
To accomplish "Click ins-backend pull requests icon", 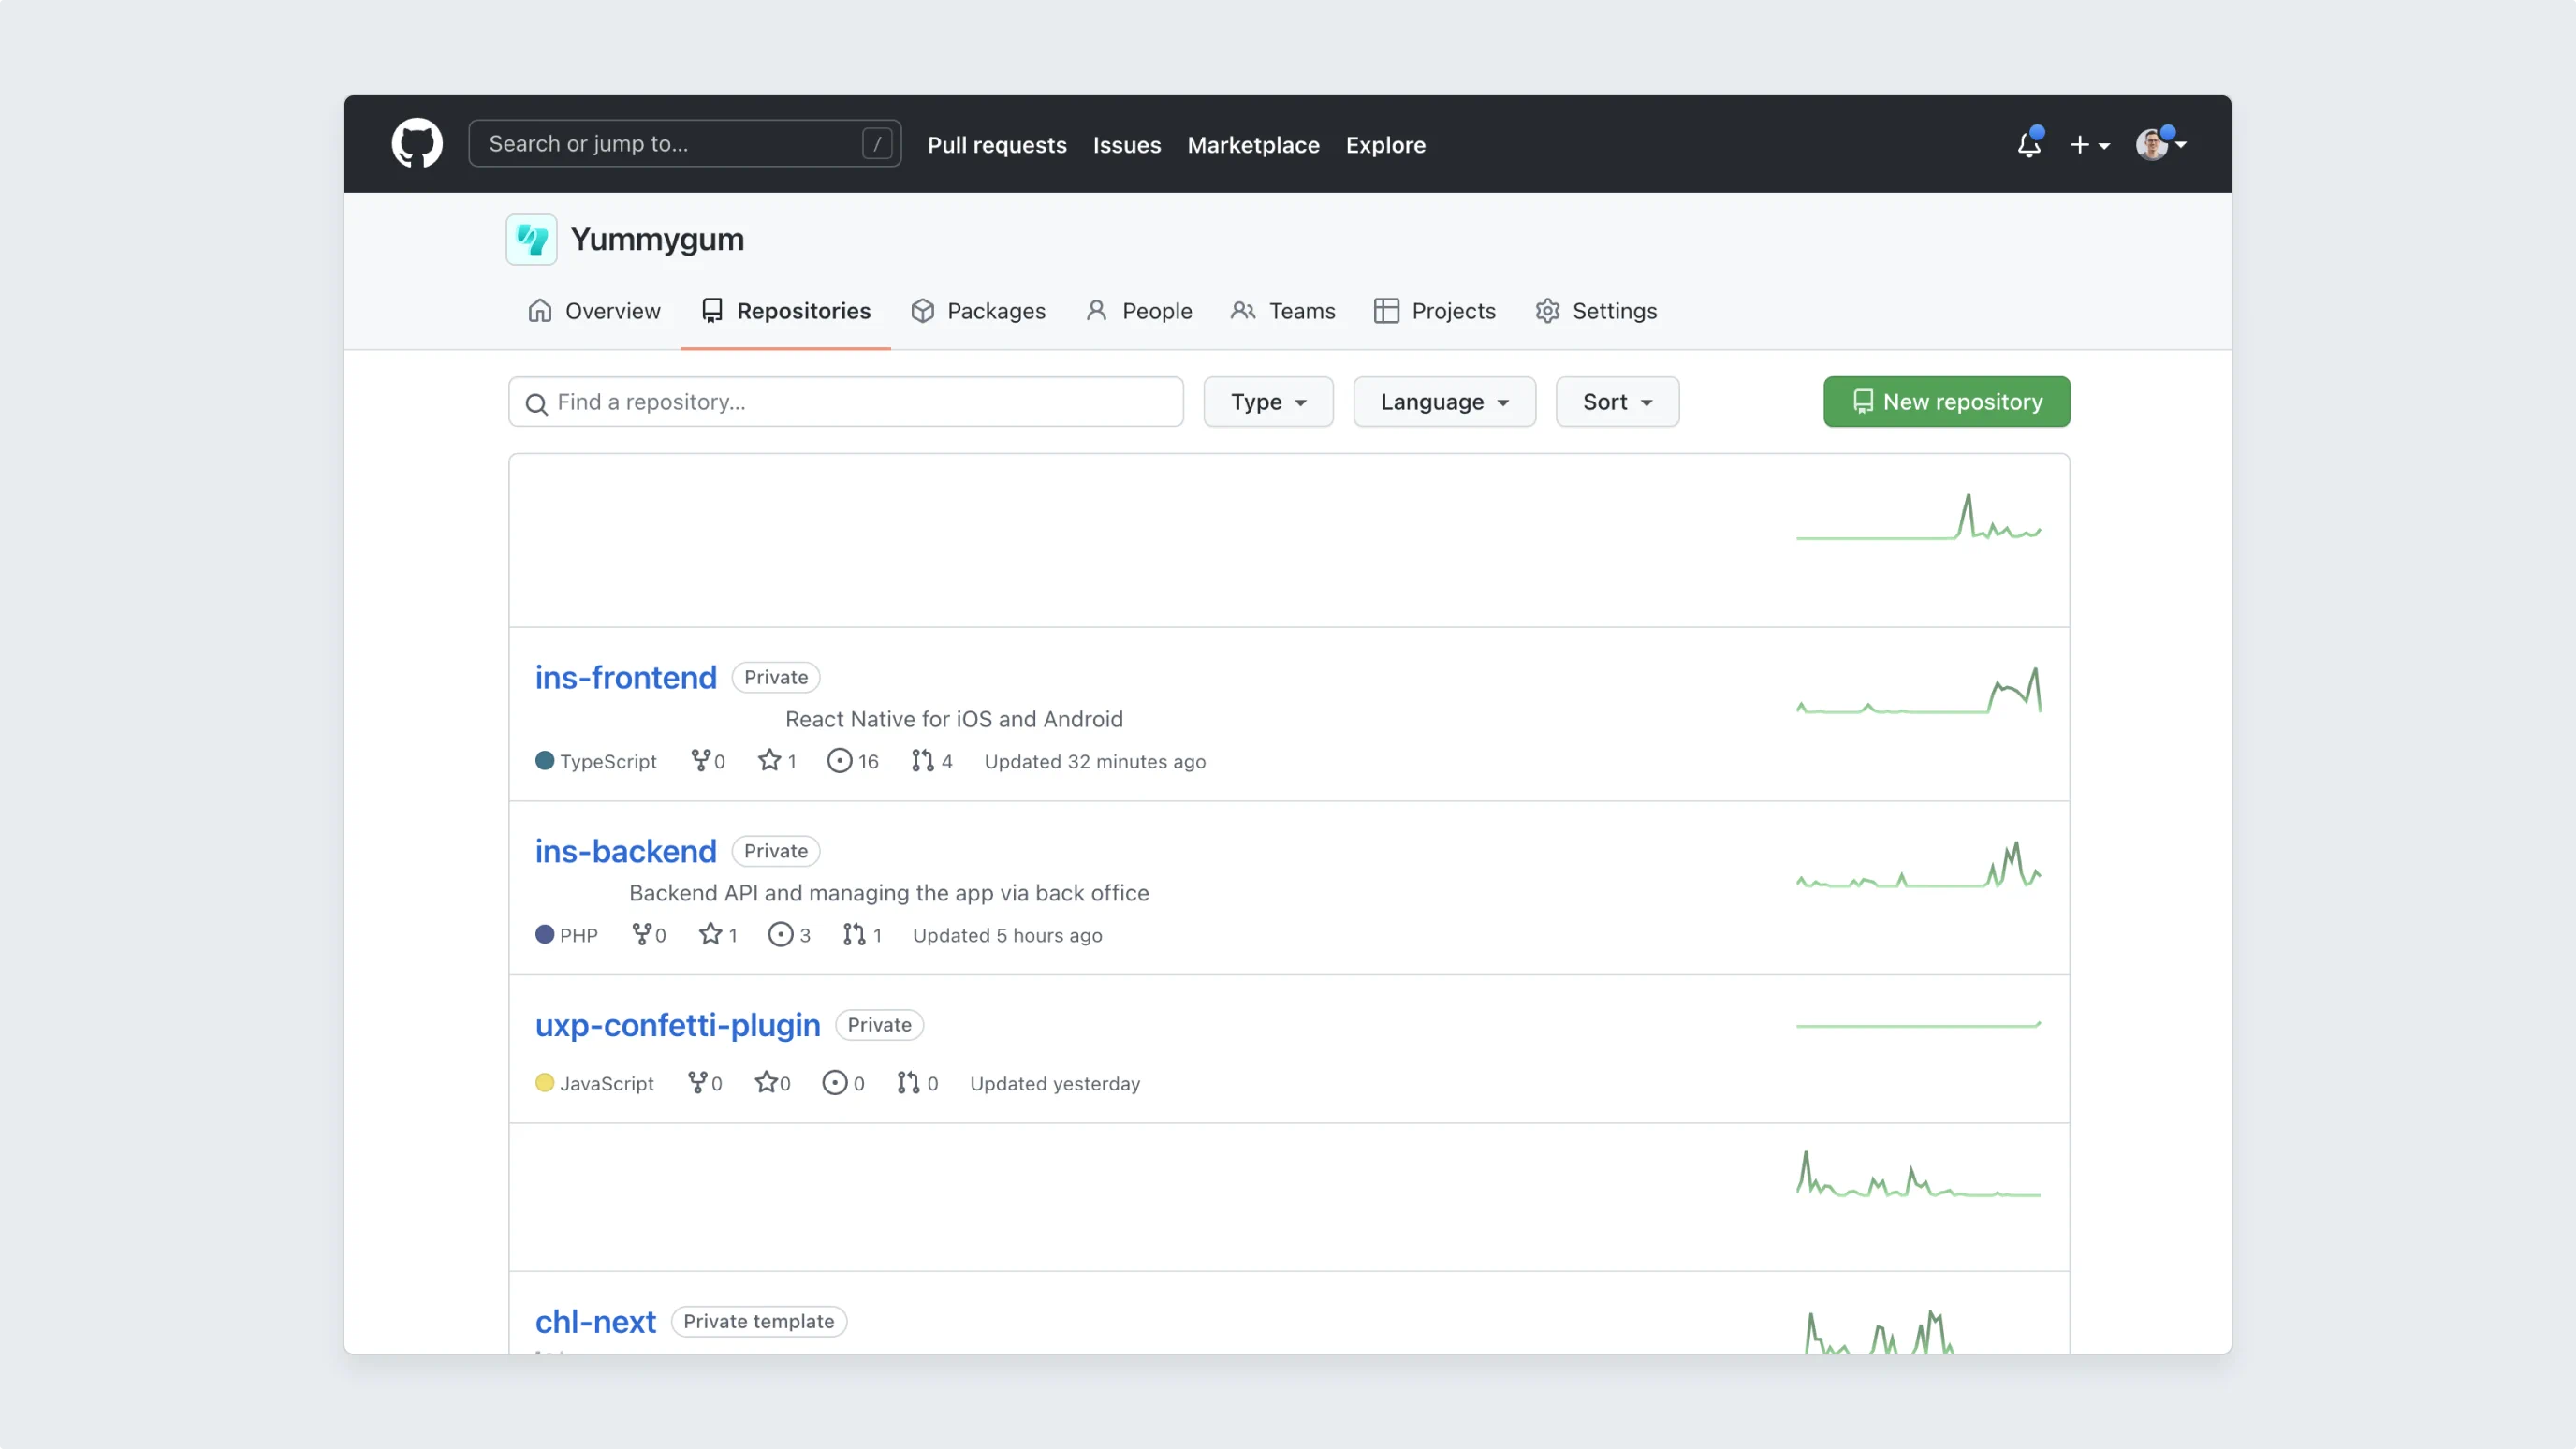I will [x=853, y=934].
